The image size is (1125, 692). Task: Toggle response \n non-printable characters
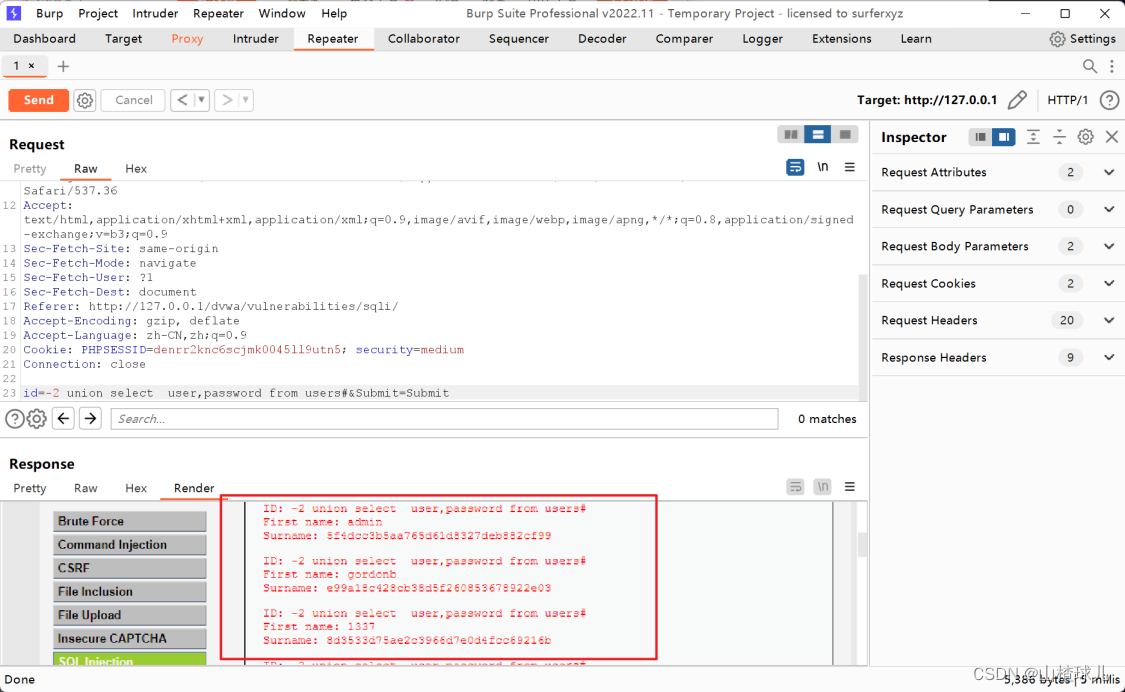tap(822, 487)
